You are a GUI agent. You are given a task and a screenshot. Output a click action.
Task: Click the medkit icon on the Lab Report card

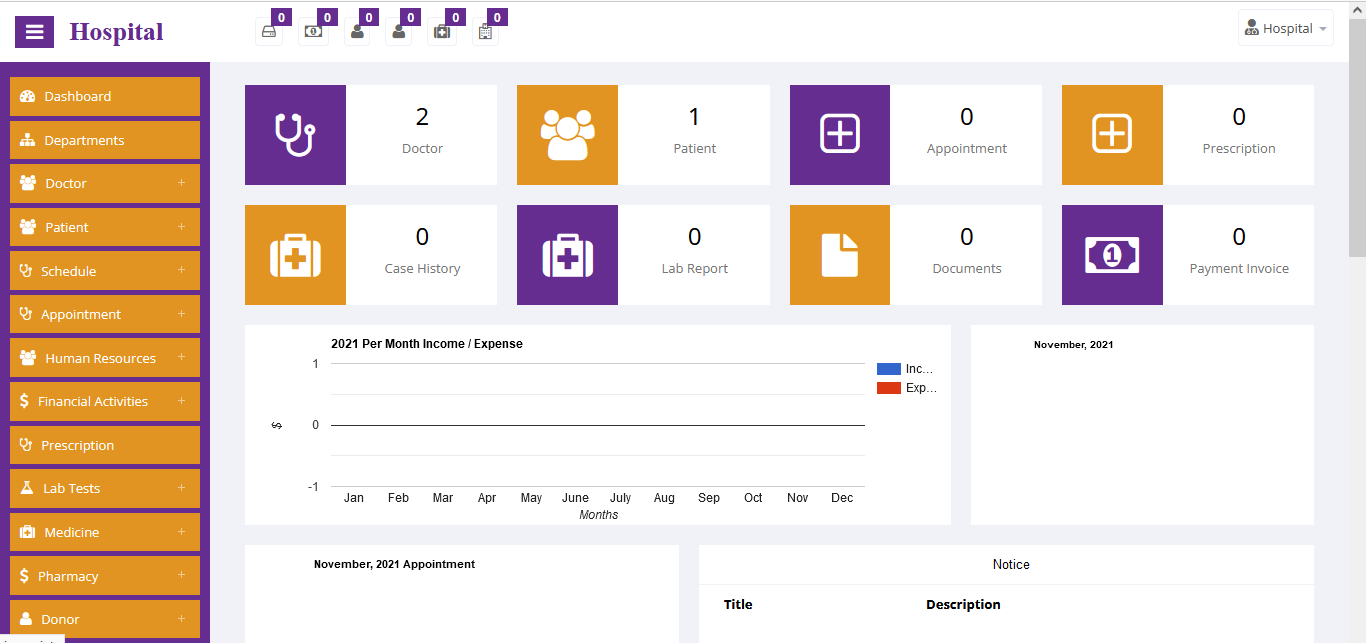567,255
